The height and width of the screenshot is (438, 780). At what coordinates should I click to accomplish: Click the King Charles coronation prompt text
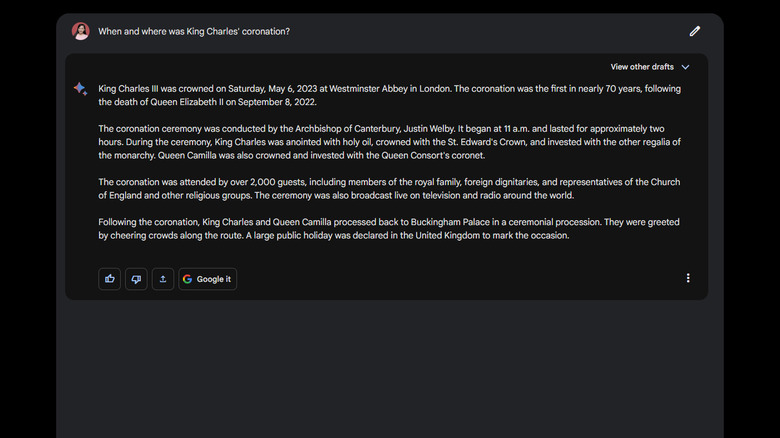[x=194, y=31]
